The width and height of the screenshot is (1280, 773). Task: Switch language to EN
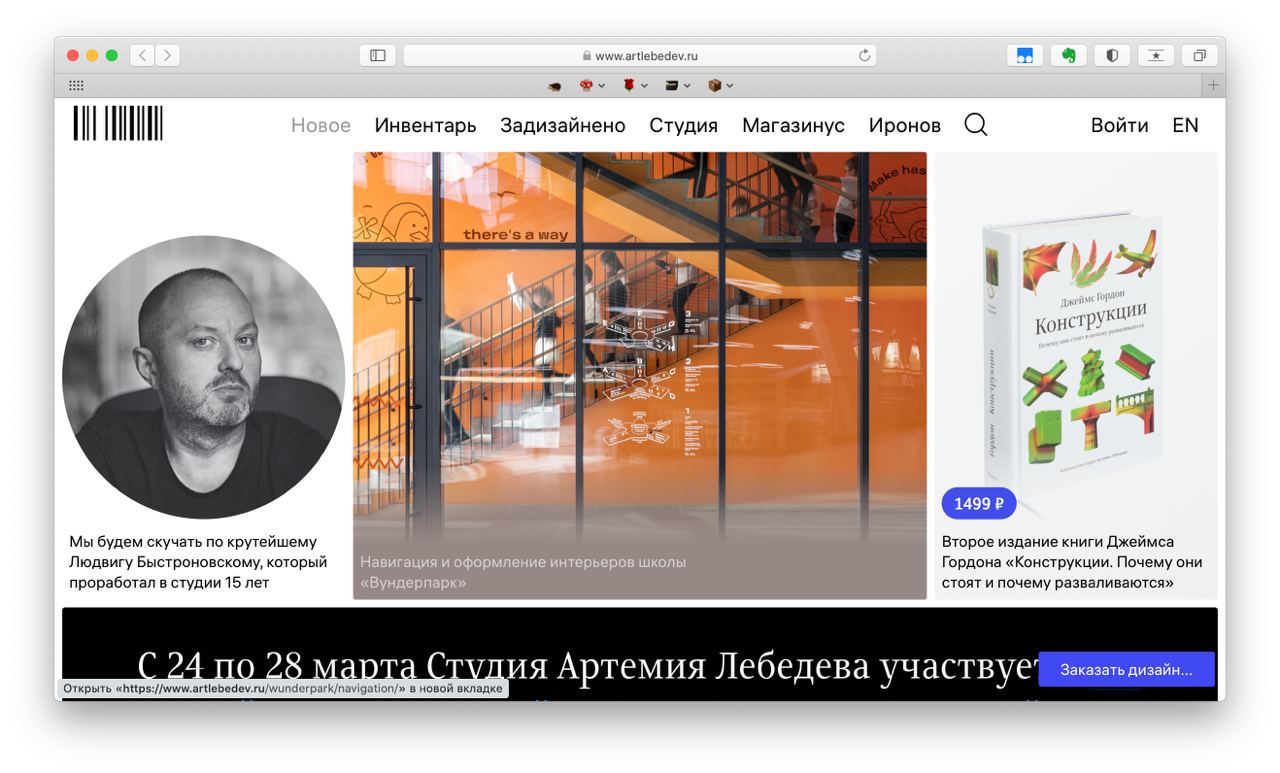1186,125
